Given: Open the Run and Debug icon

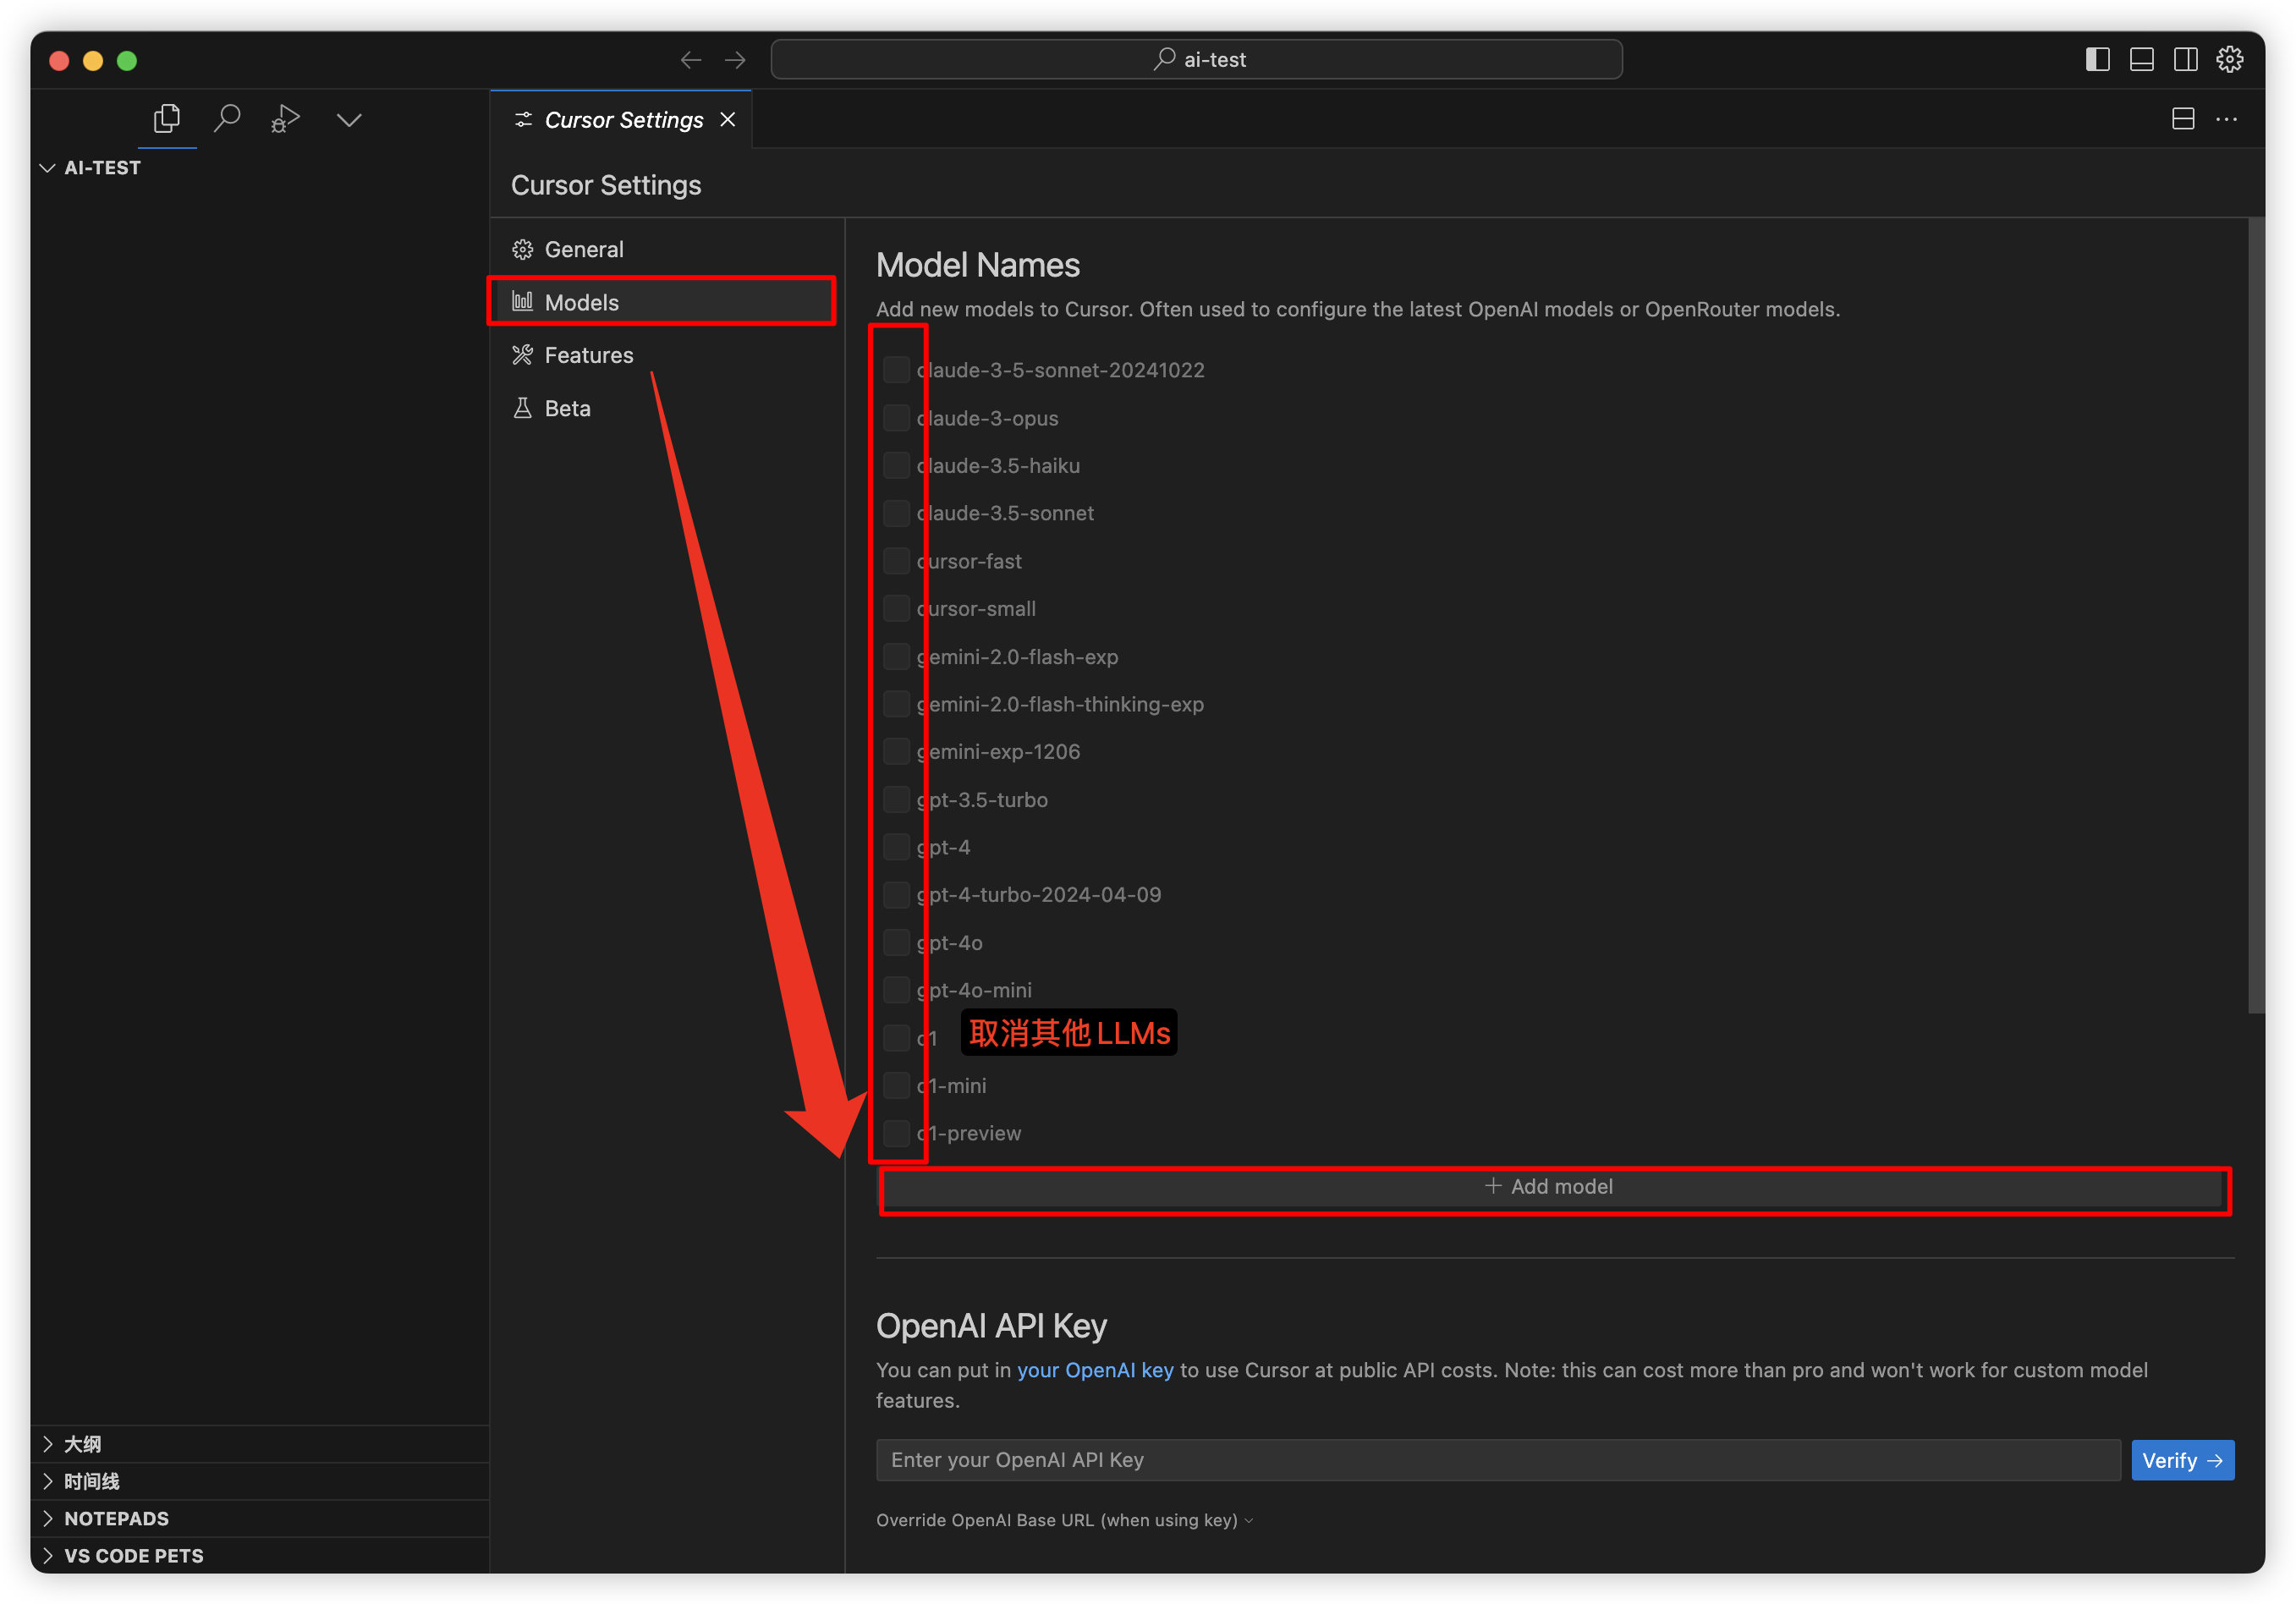Looking at the screenshot, I should click(x=285, y=119).
